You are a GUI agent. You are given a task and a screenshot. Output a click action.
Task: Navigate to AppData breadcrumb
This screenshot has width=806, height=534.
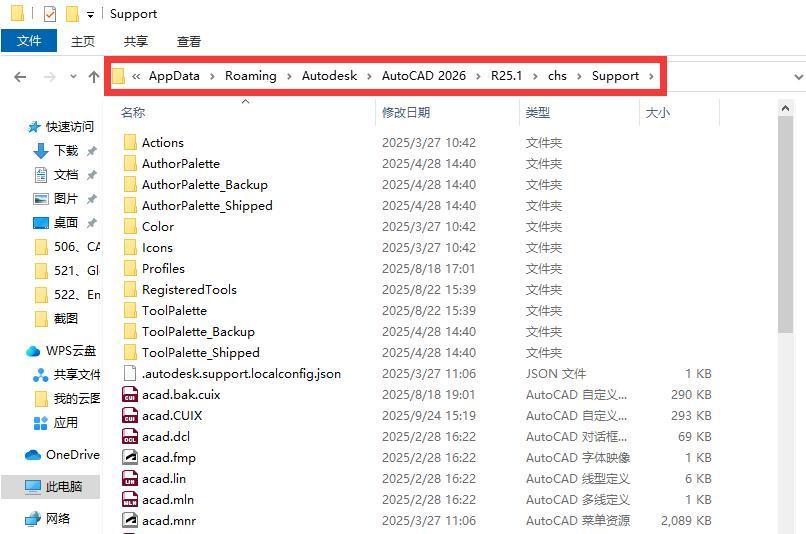coord(174,76)
